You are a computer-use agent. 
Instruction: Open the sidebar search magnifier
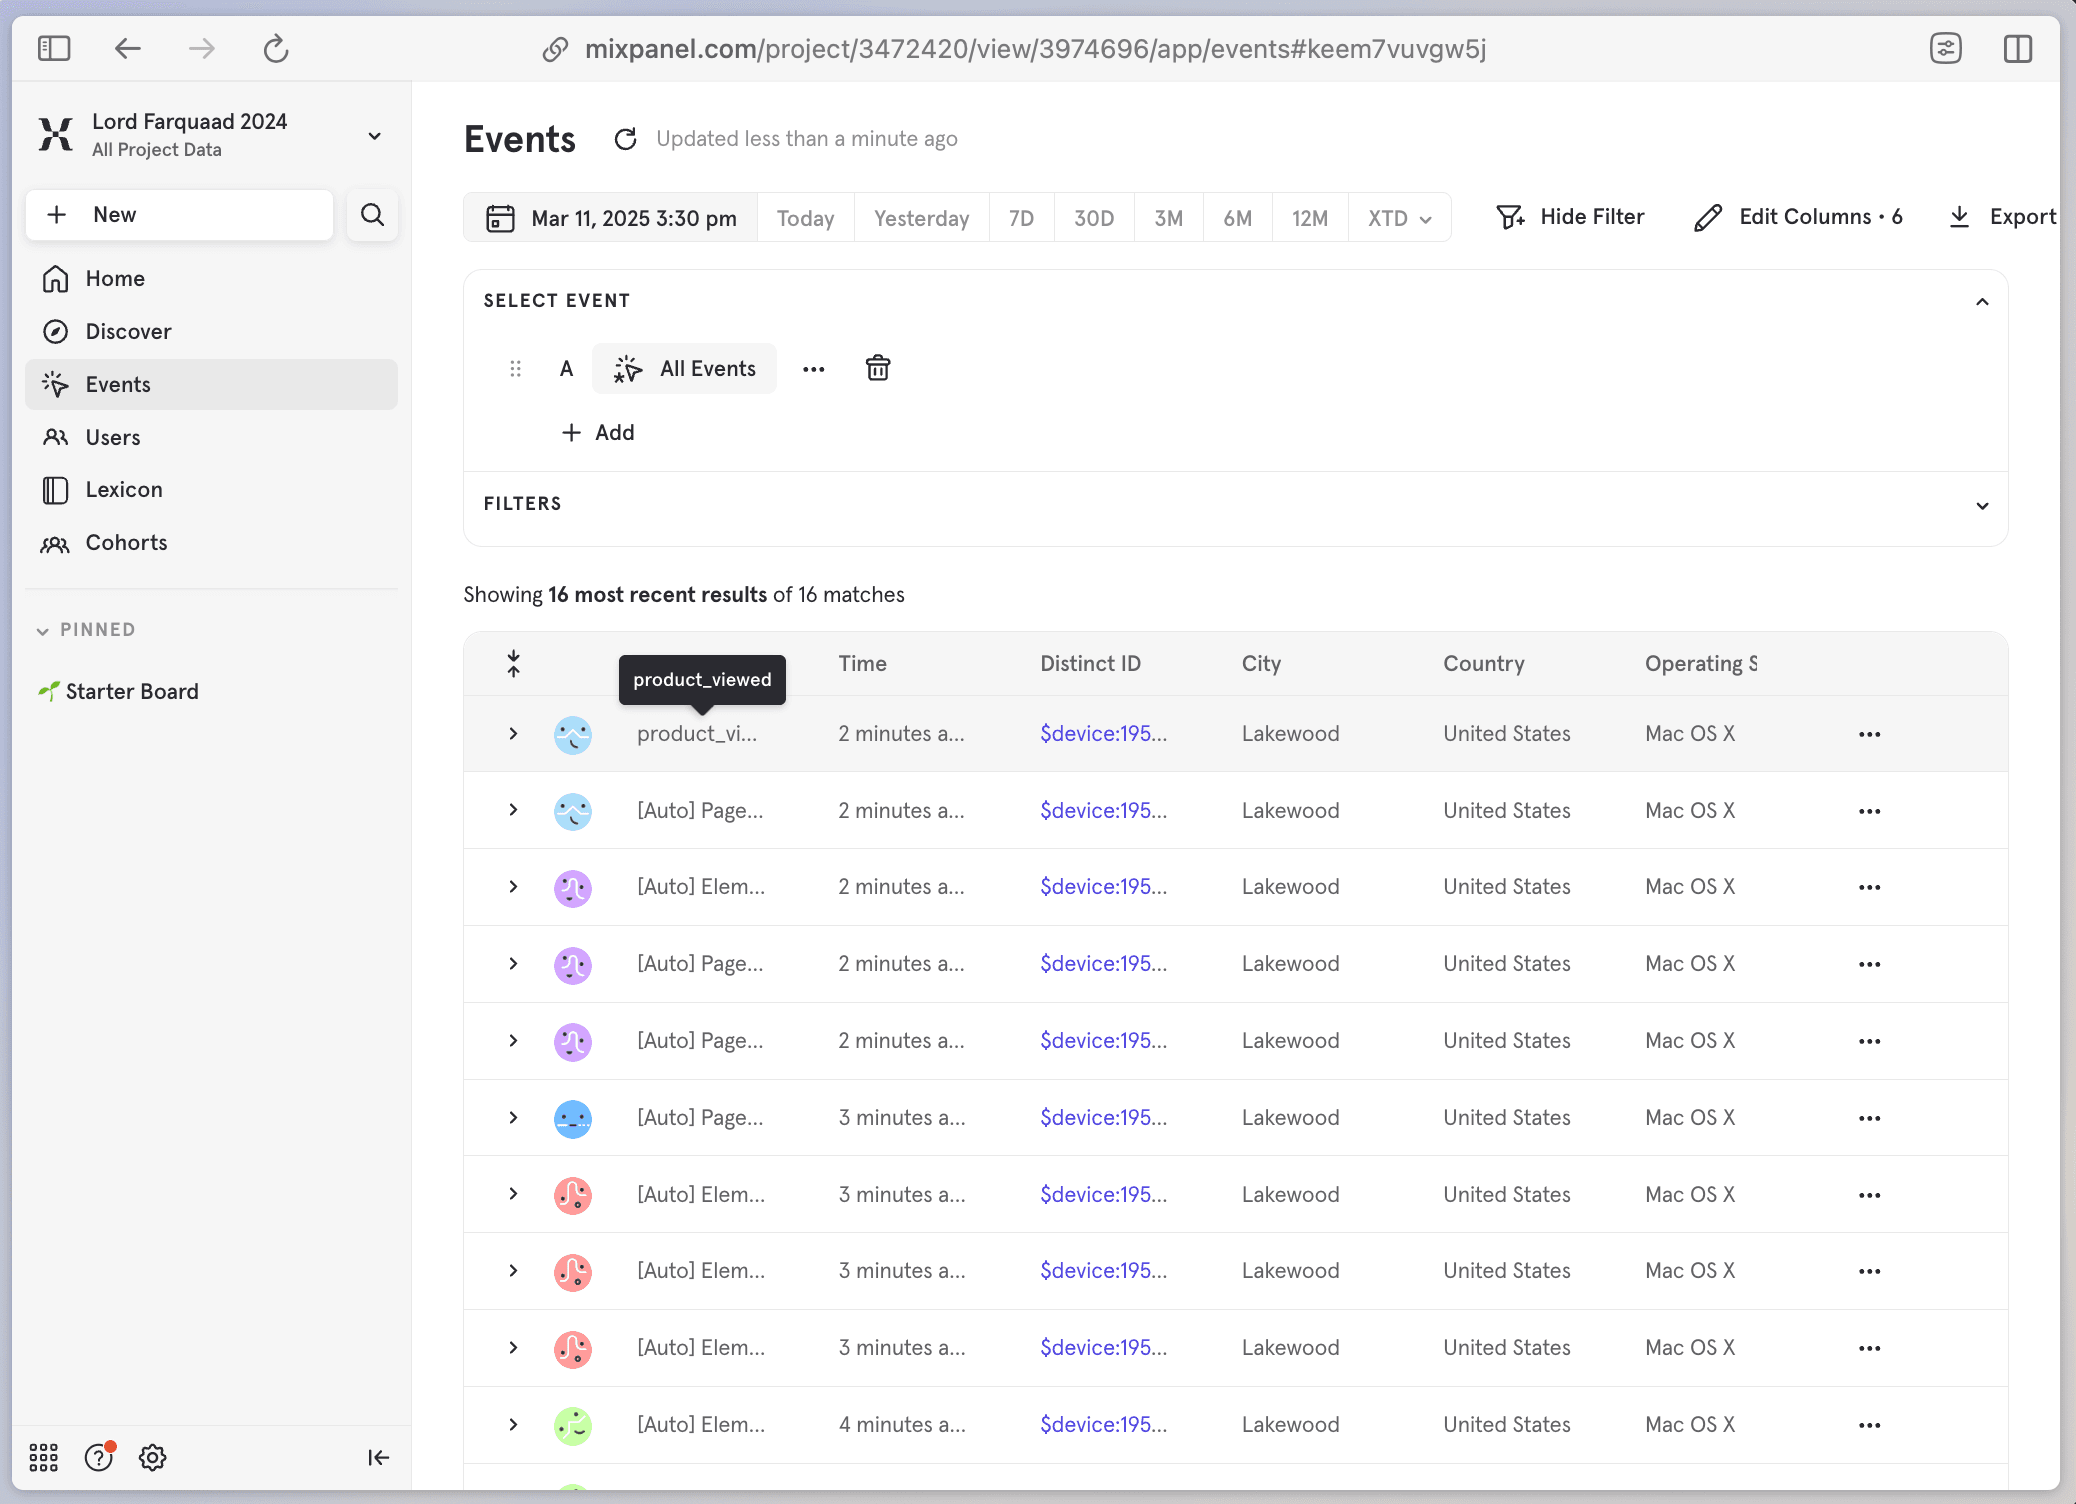pyautogui.click(x=372, y=215)
